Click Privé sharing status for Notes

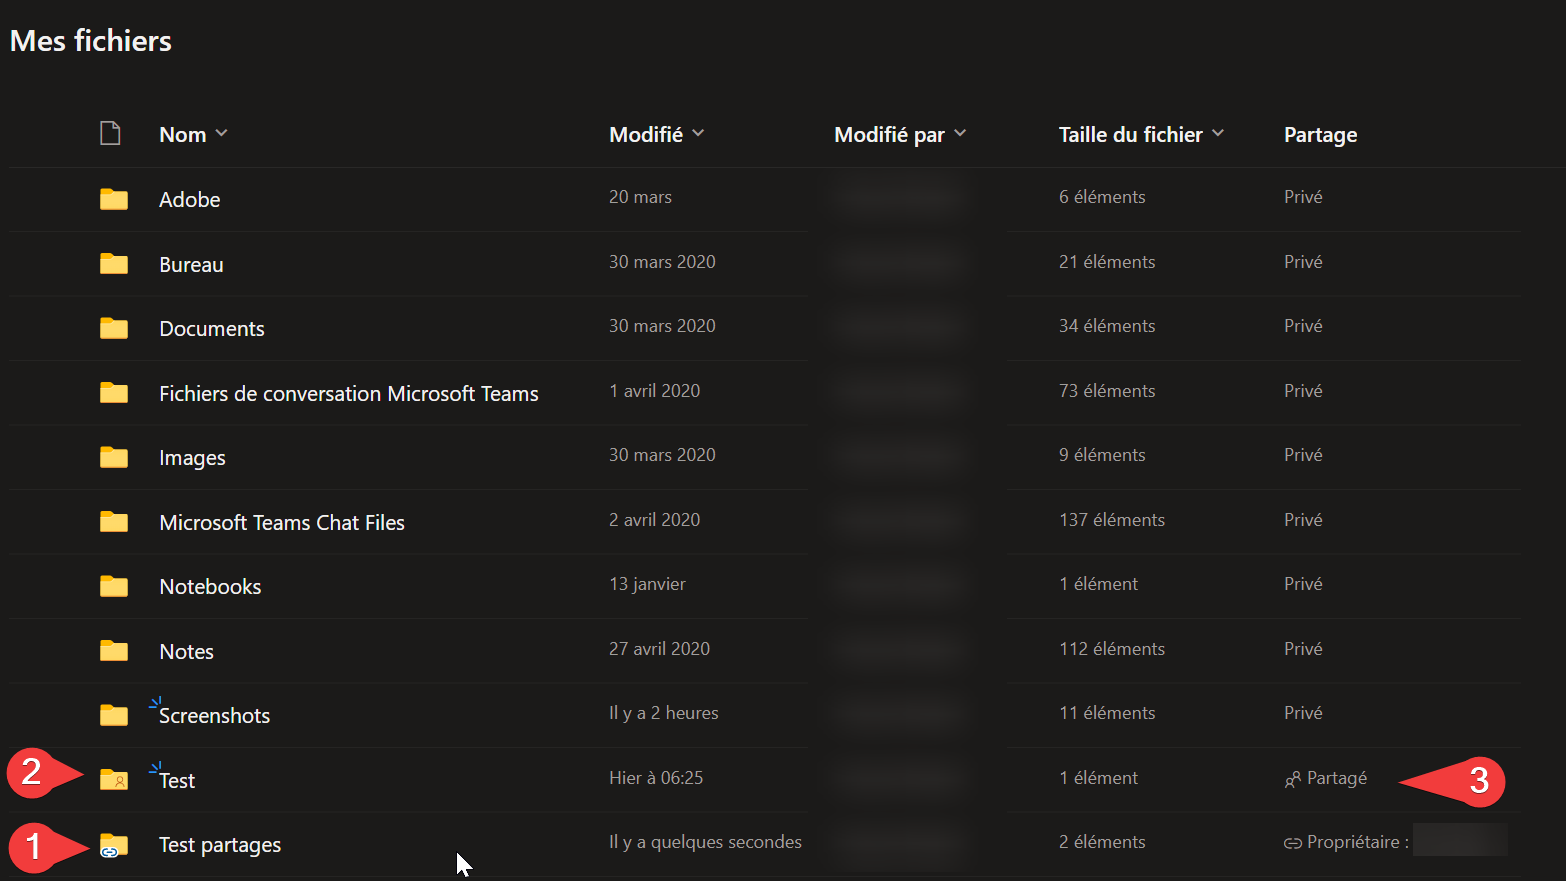point(1303,649)
